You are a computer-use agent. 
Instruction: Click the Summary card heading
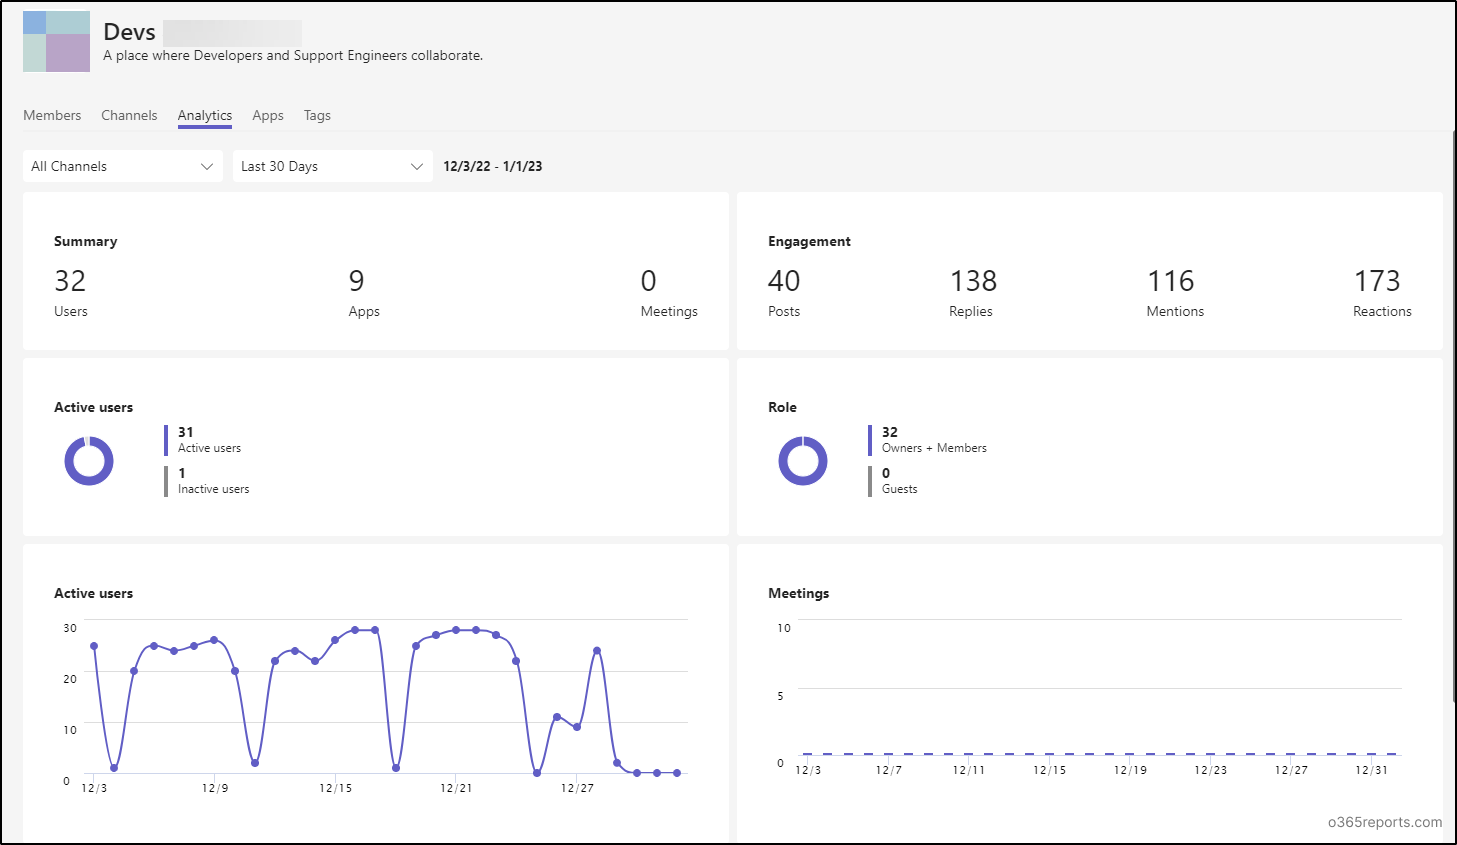(86, 241)
